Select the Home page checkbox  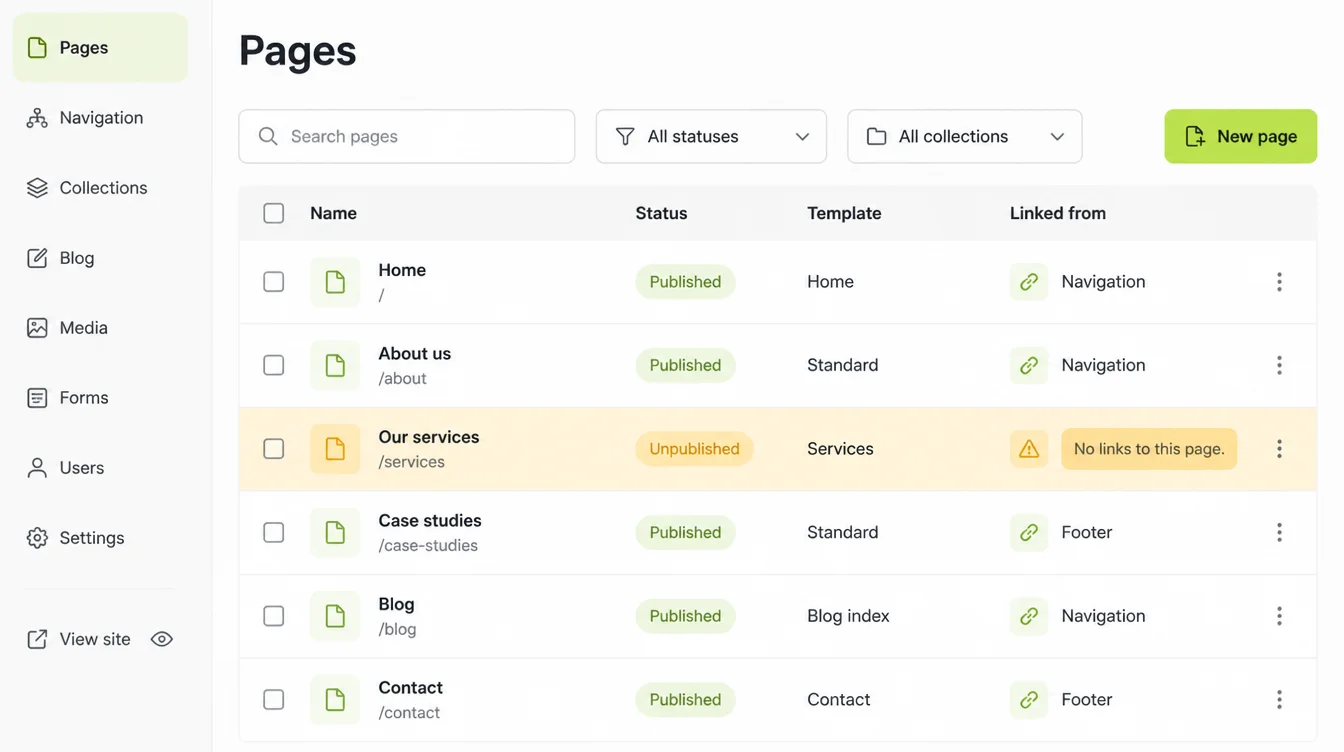click(x=273, y=282)
